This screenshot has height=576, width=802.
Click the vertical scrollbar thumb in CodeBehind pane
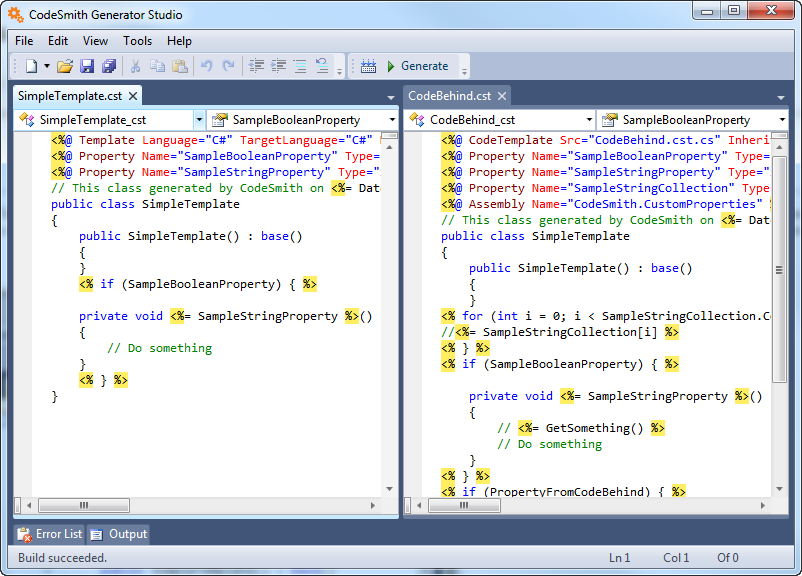coord(779,270)
